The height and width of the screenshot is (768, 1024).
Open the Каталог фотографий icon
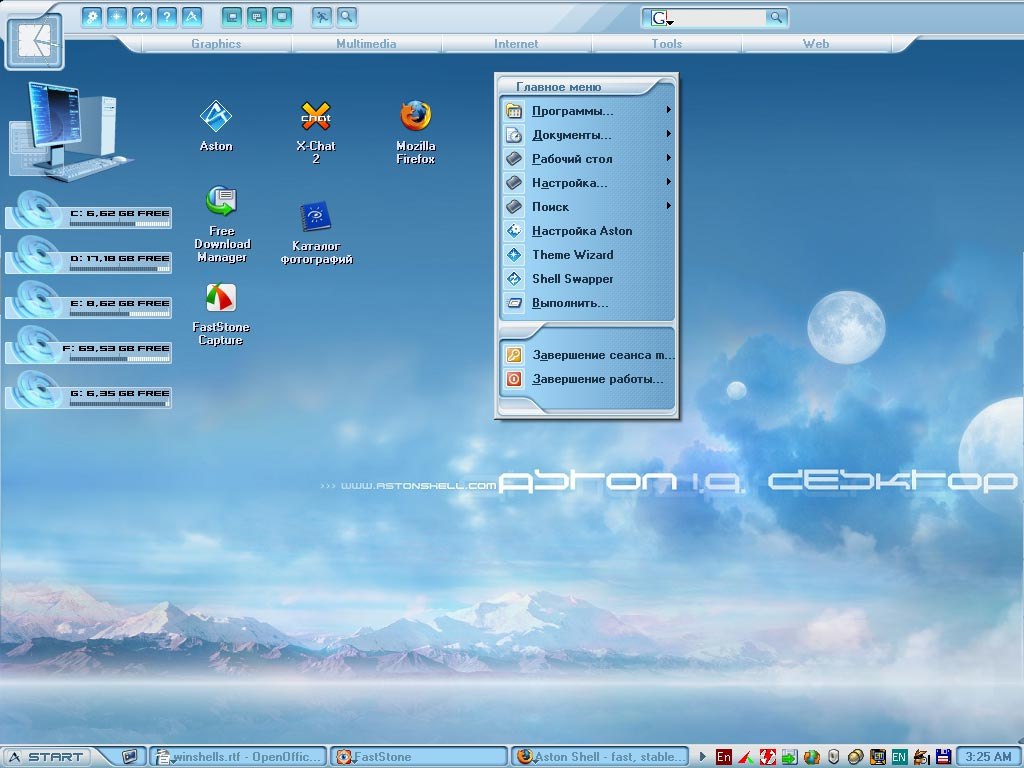[316, 232]
